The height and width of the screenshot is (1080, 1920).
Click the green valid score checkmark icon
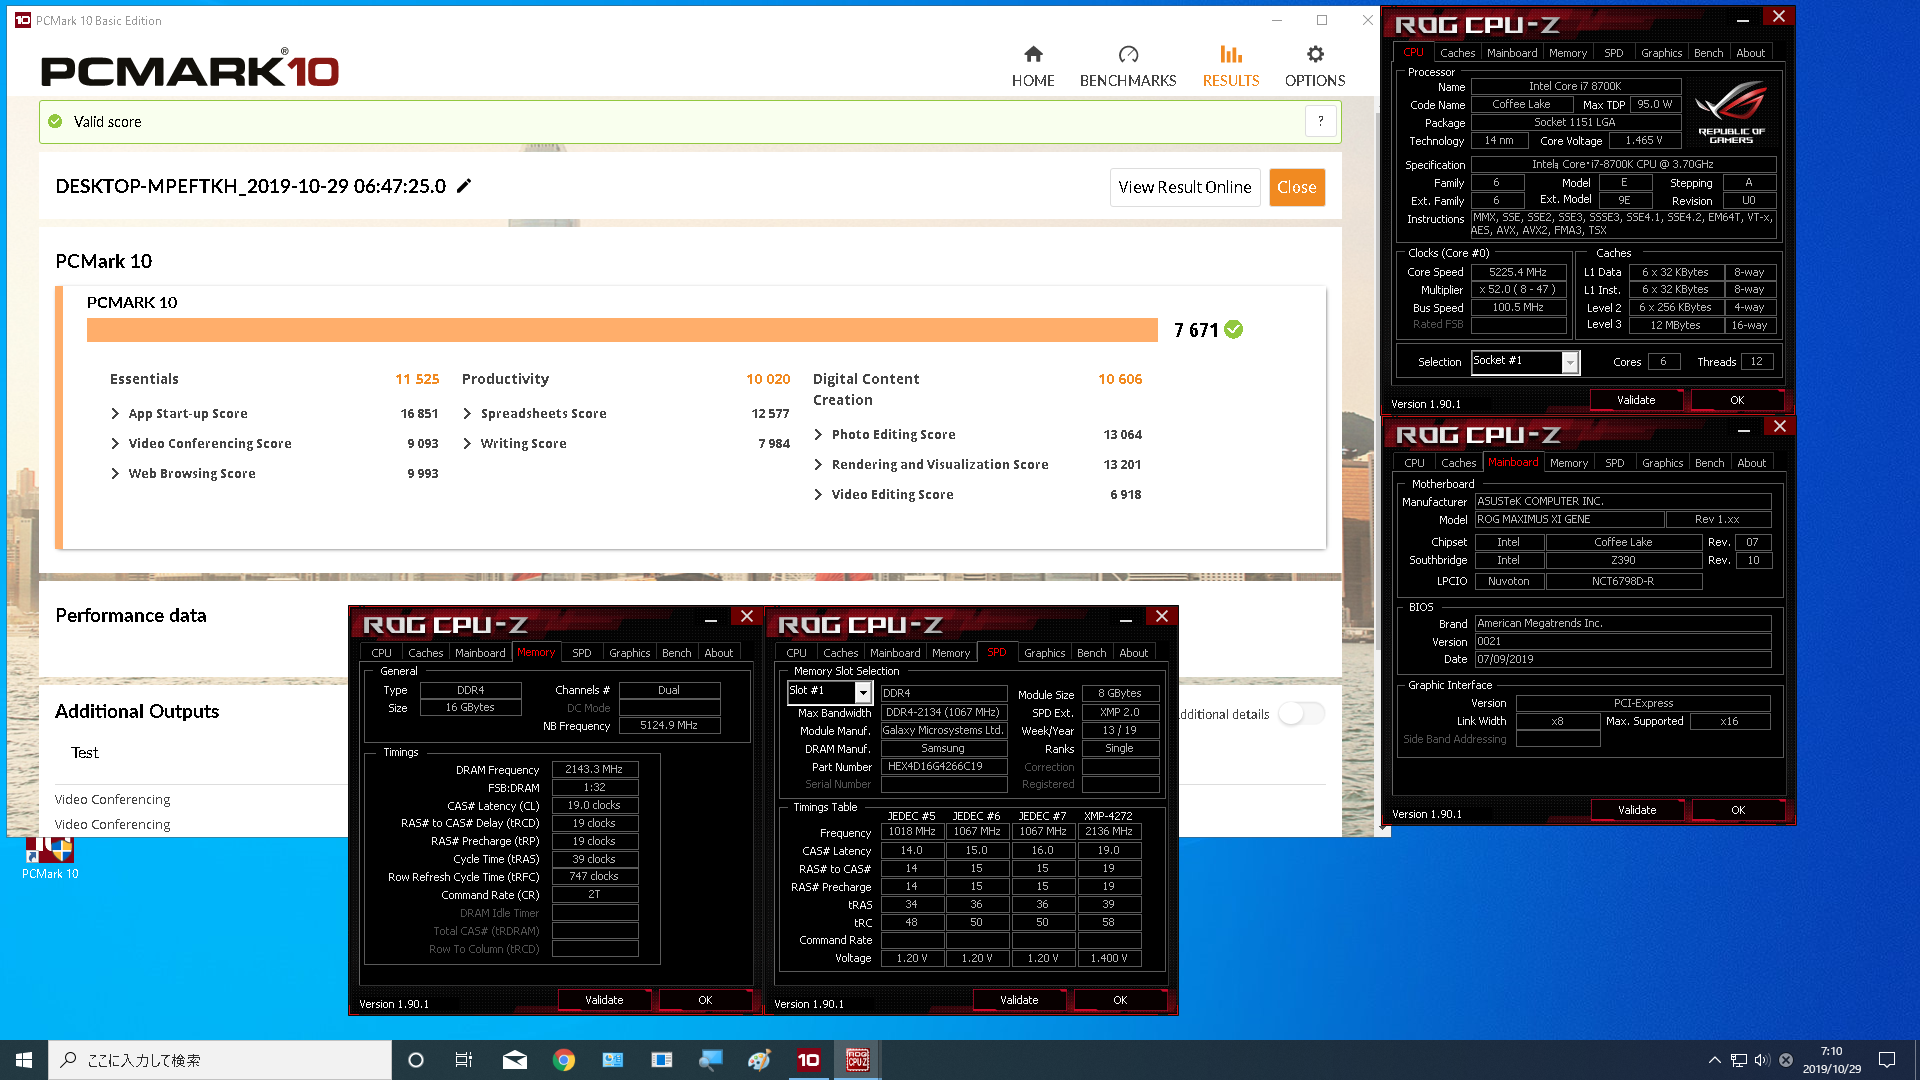click(x=55, y=122)
